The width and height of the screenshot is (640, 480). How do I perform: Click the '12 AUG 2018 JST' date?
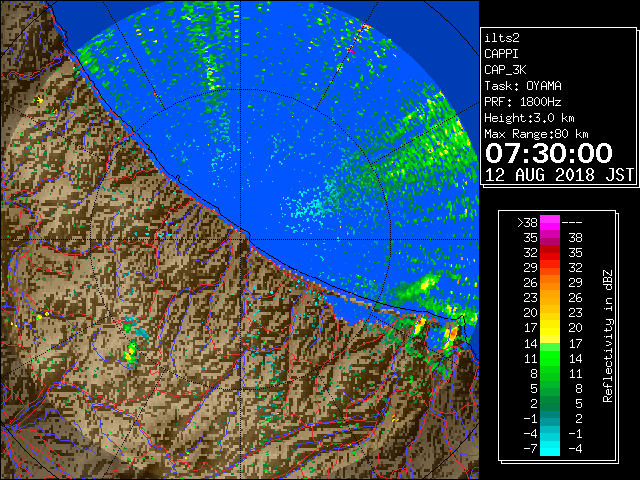coord(559,175)
